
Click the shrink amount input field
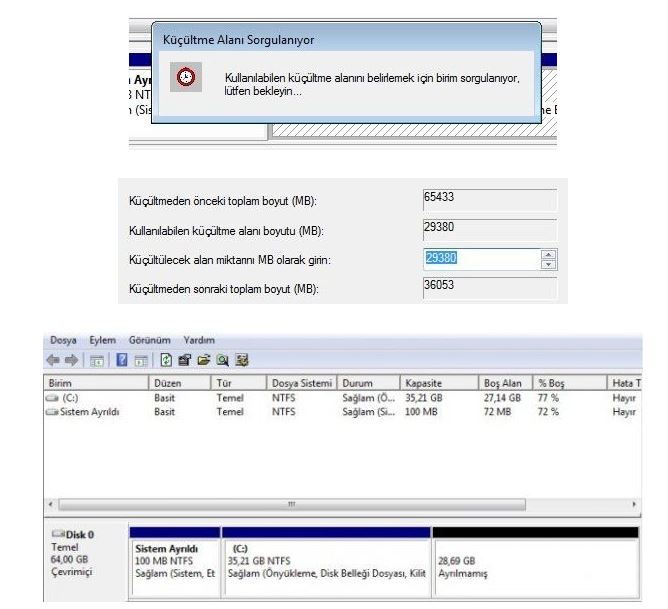coord(480,259)
